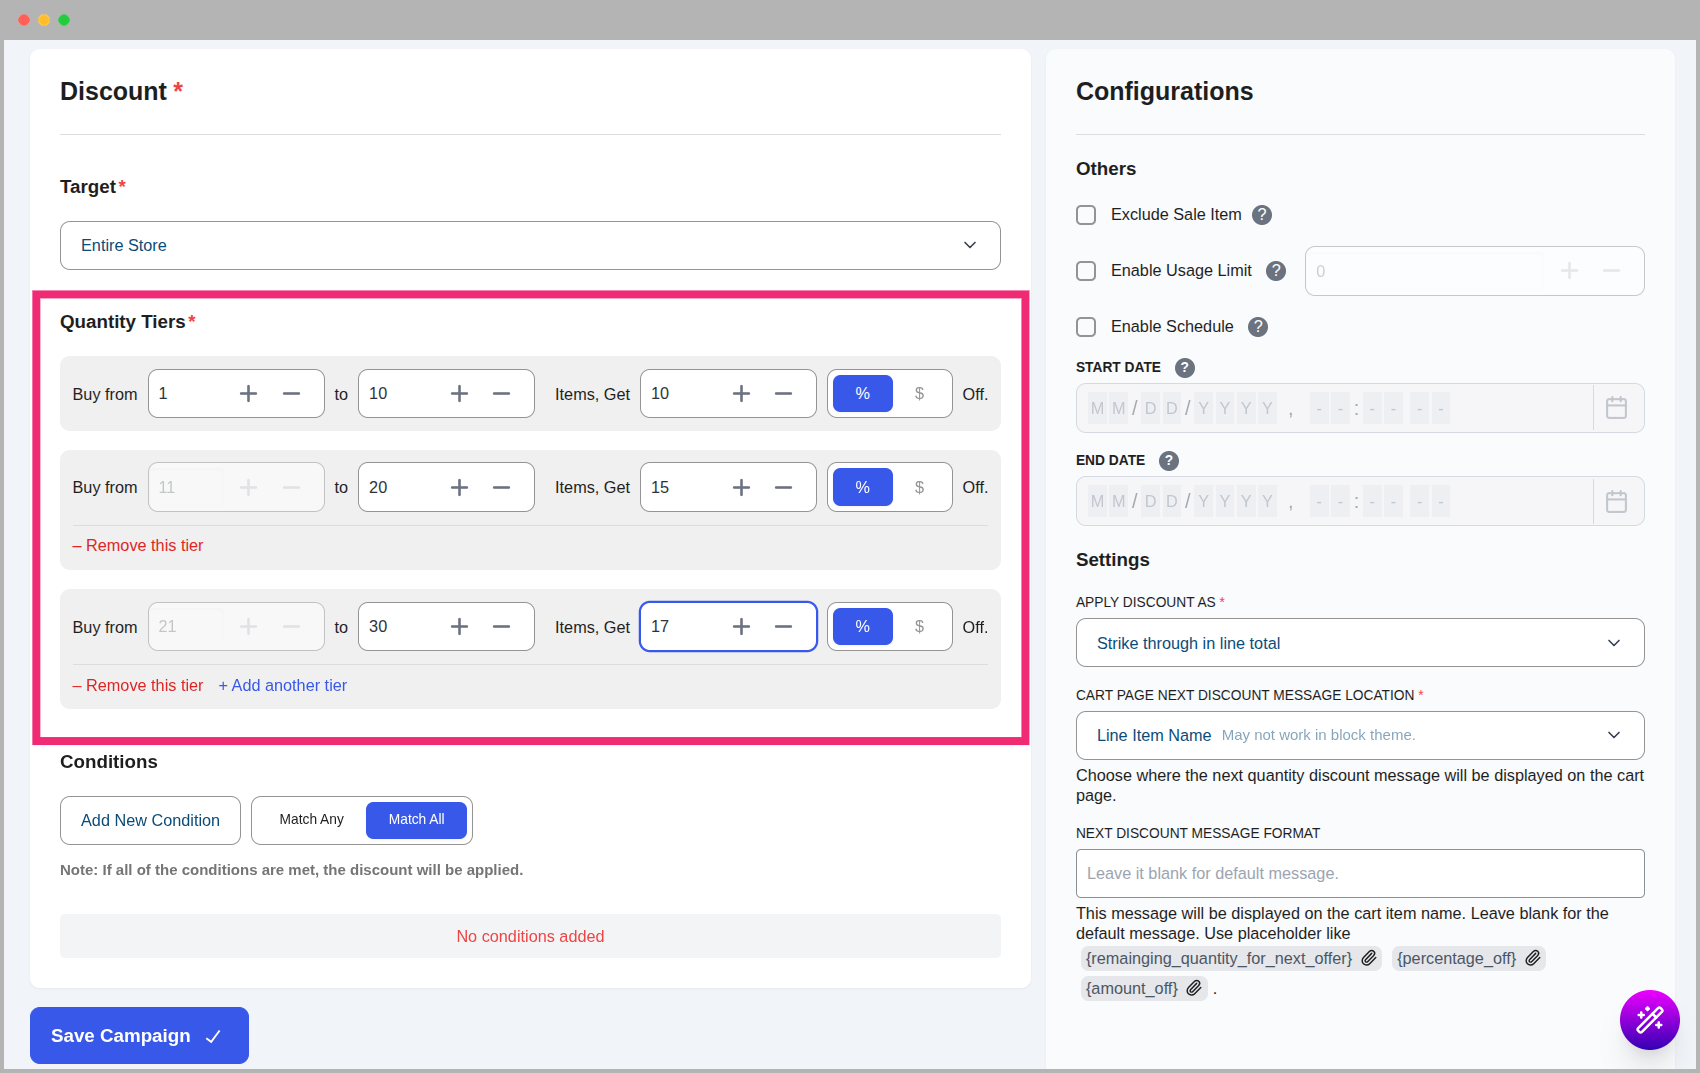Open the Apply Discount As dropdown
The height and width of the screenshot is (1073, 1700).
pyautogui.click(x=1359, y=643)
